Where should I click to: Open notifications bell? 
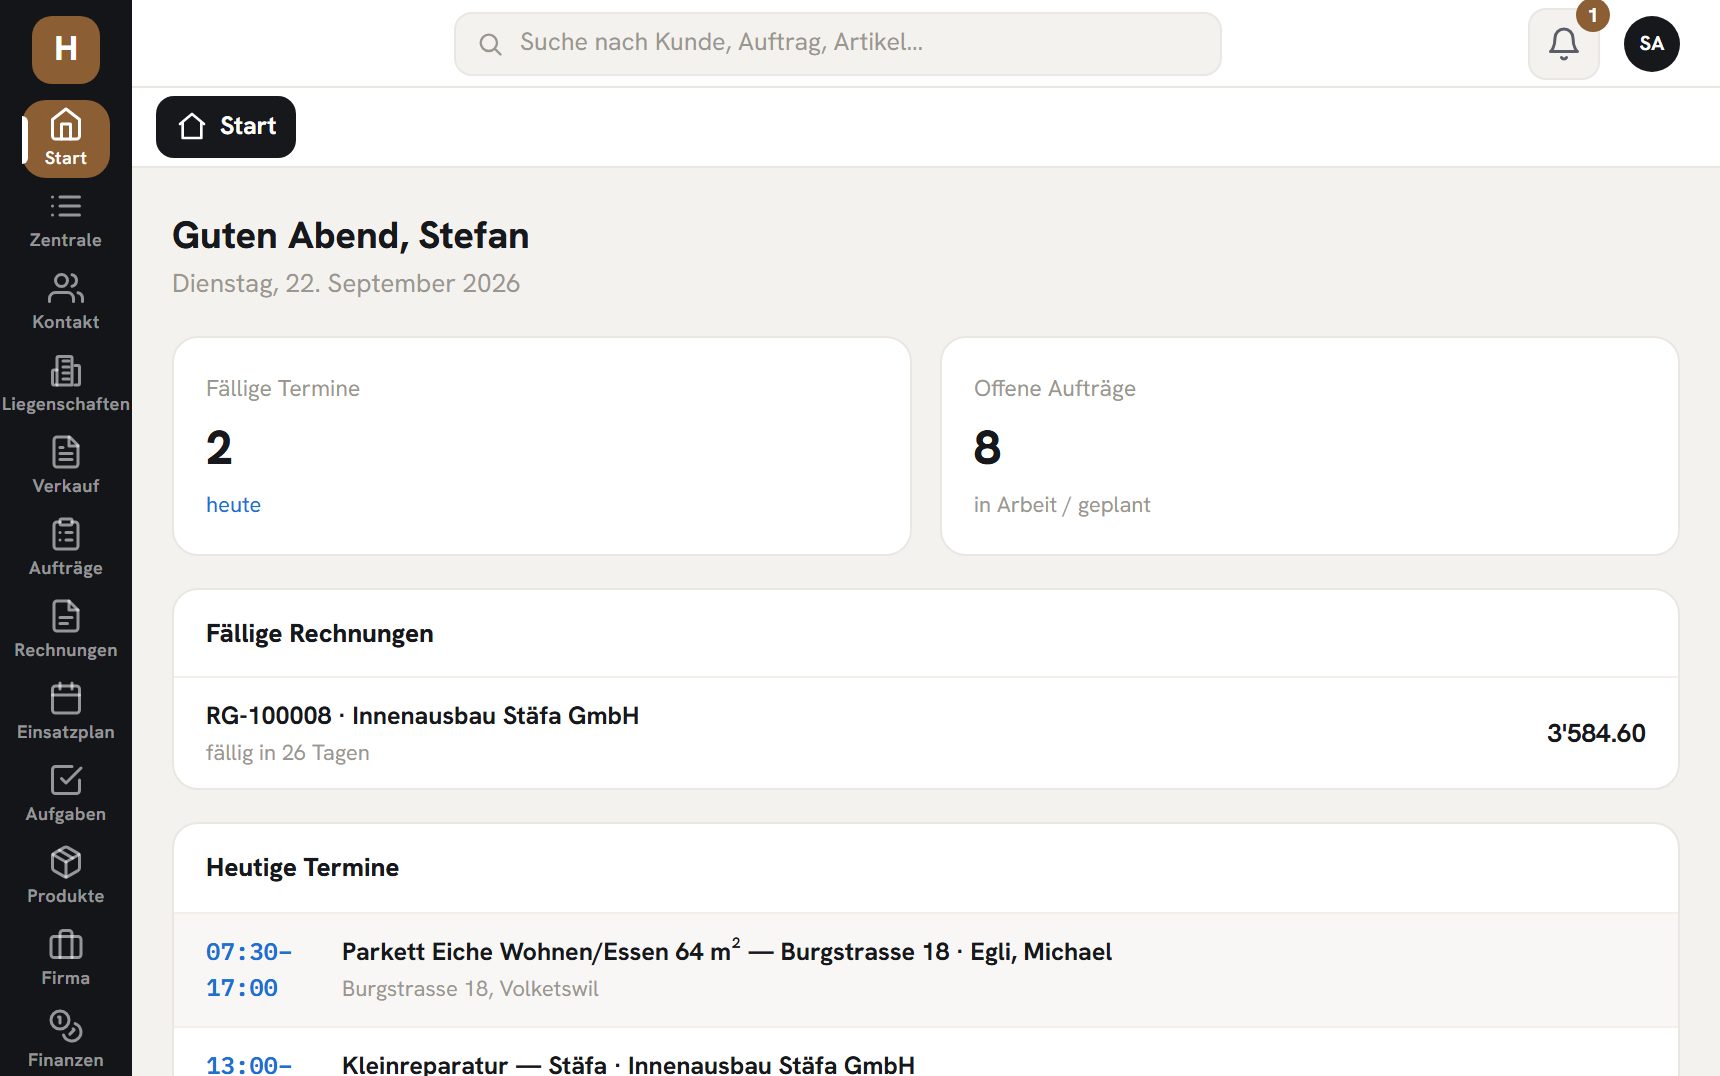tap(1564, 44)
